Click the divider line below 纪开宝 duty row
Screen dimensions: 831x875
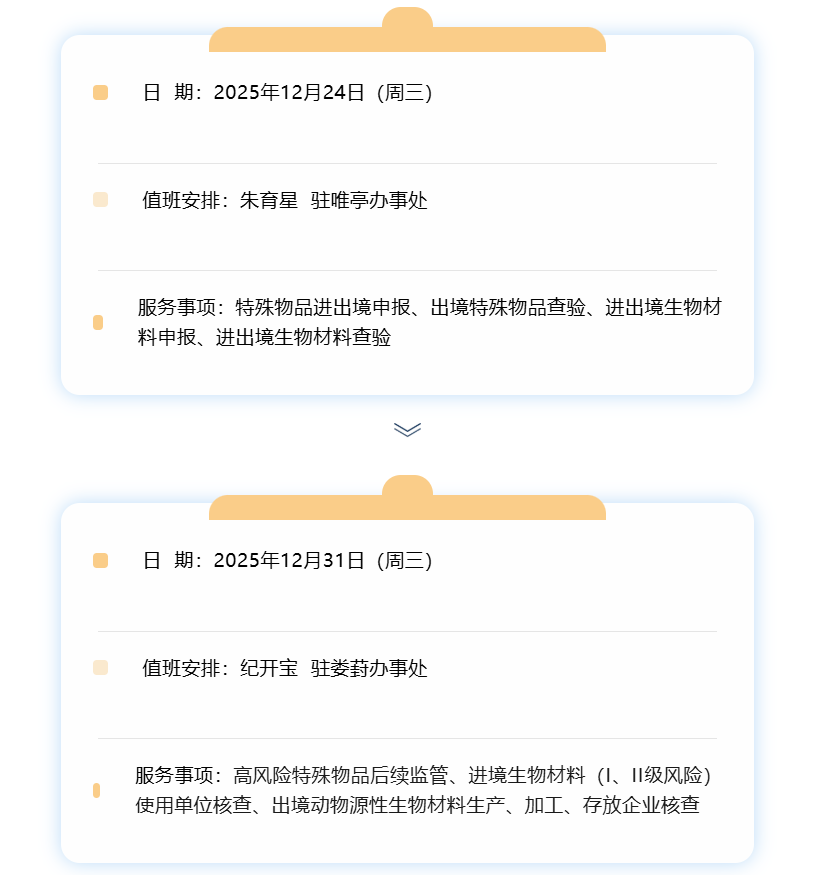click(x=407, y=738)
